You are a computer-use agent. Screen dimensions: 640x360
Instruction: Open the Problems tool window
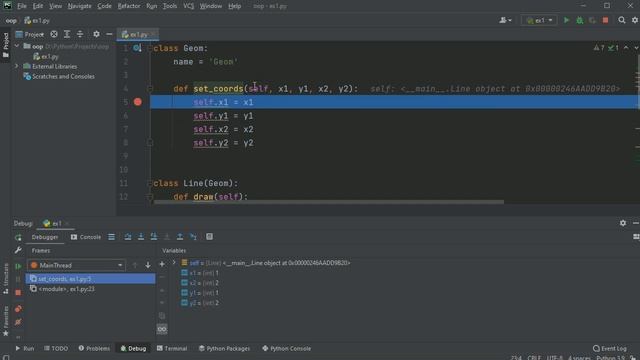tap(94, 348)
